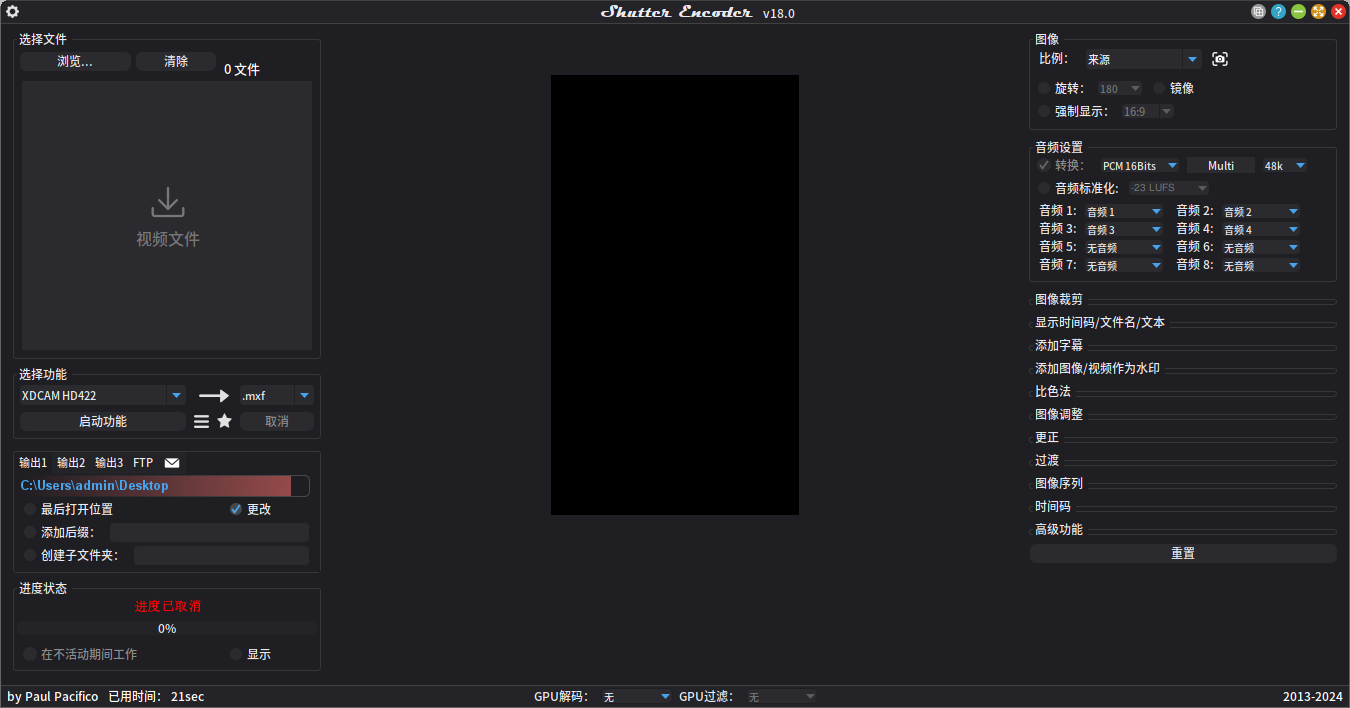Open the 音频1 track dropdown
The width and height of the screenshot is (1350, 708).
point(1123,211)
